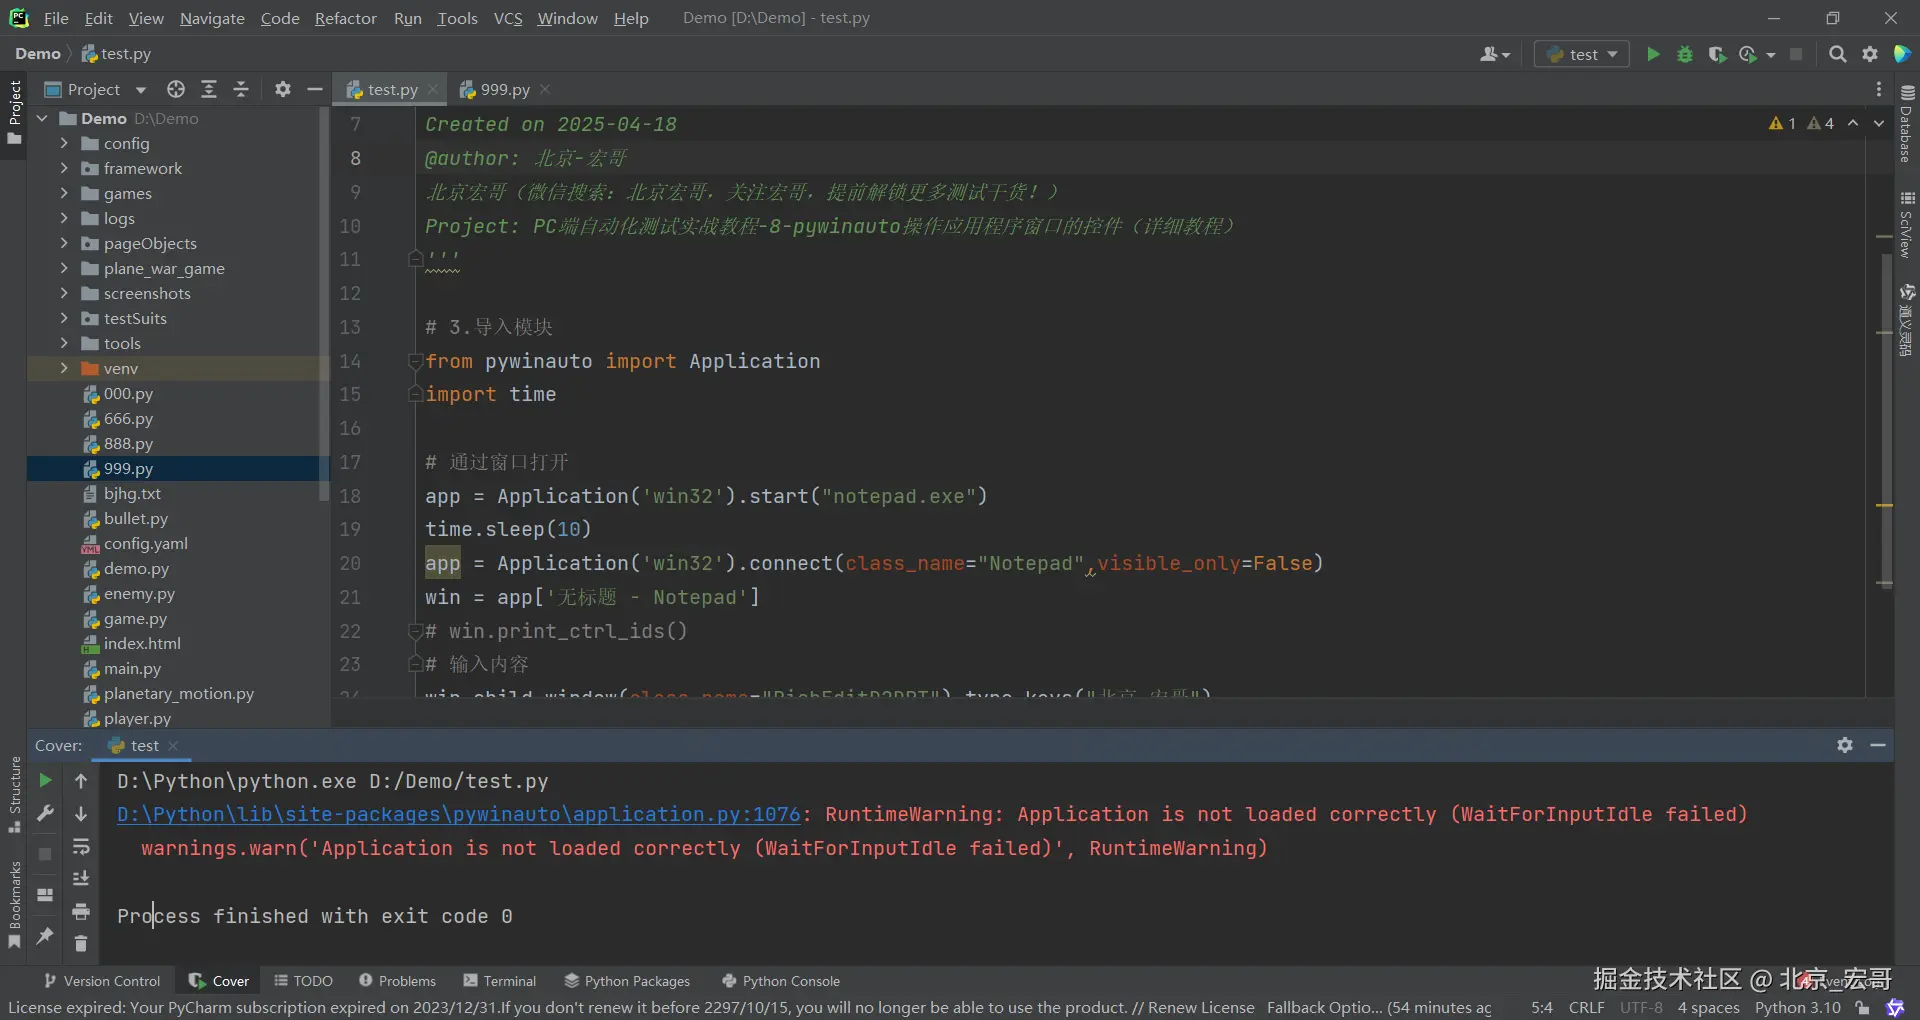The width and height of the screenshot is (1920, 1020).
Task: Open Terminal tool window button
Action: pyautogui.click(x=500, y=981)
